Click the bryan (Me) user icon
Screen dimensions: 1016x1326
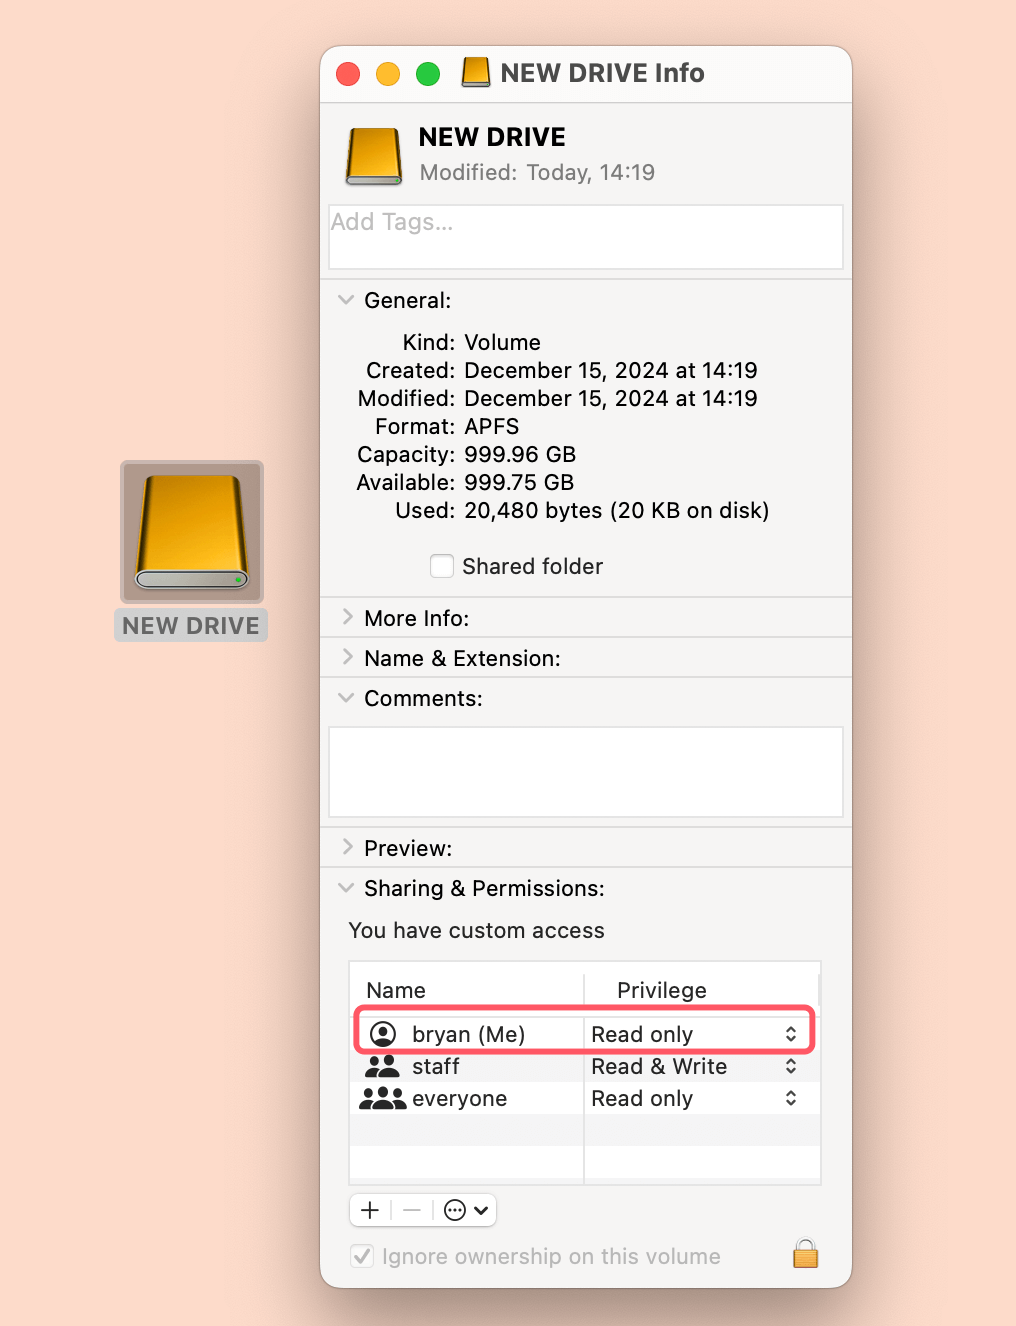tap(383, 1033)
